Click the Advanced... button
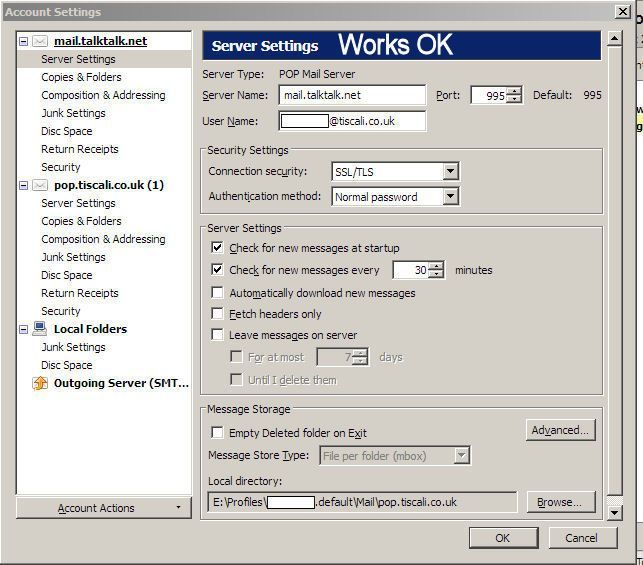The width and height of the screenshot is (643, 565). (561, 430)
